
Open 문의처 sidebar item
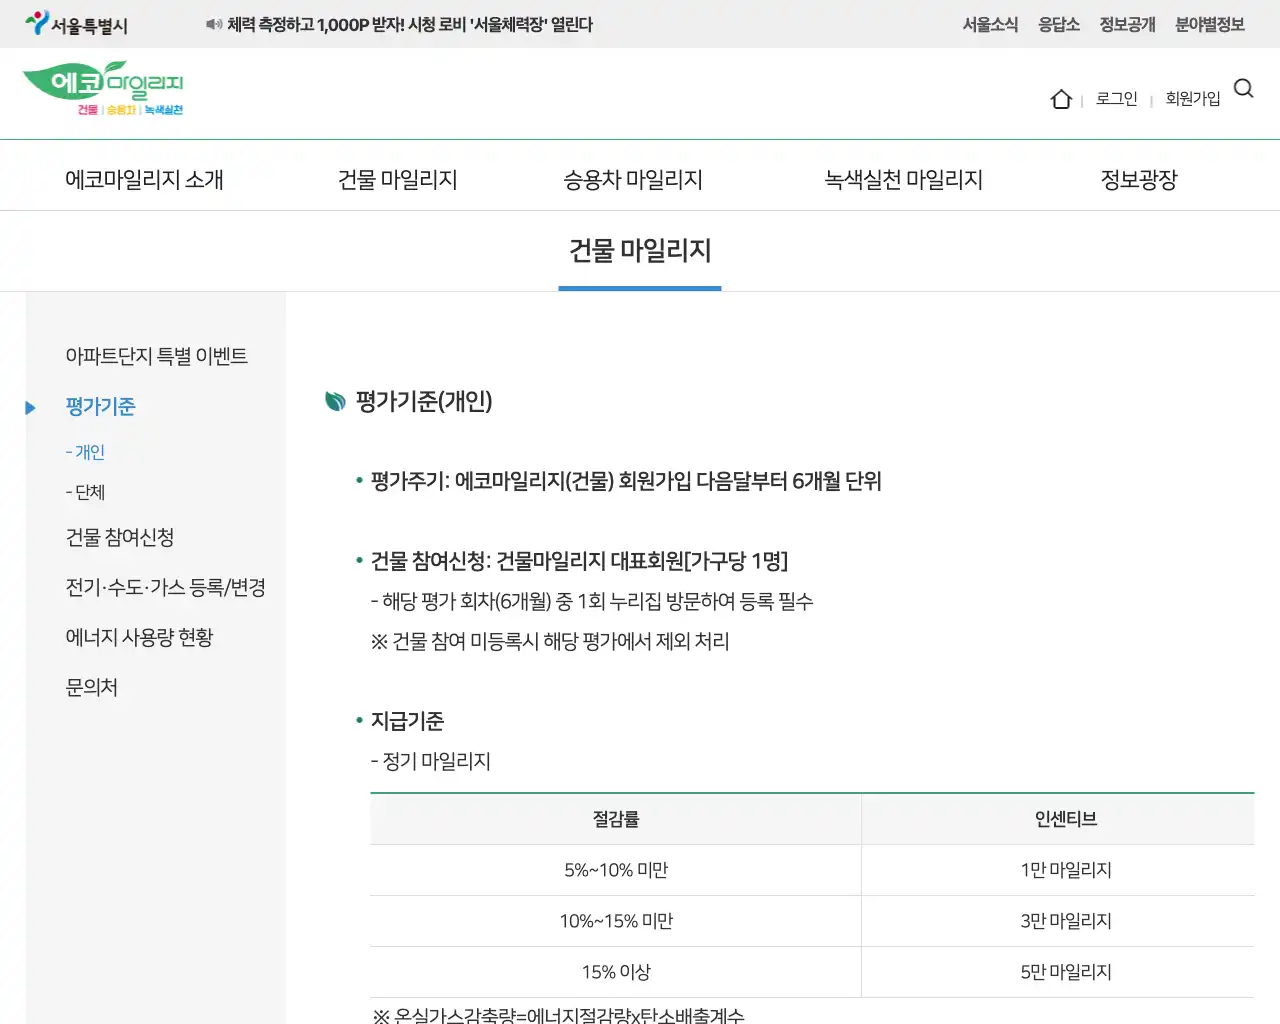tap(91, 687)
